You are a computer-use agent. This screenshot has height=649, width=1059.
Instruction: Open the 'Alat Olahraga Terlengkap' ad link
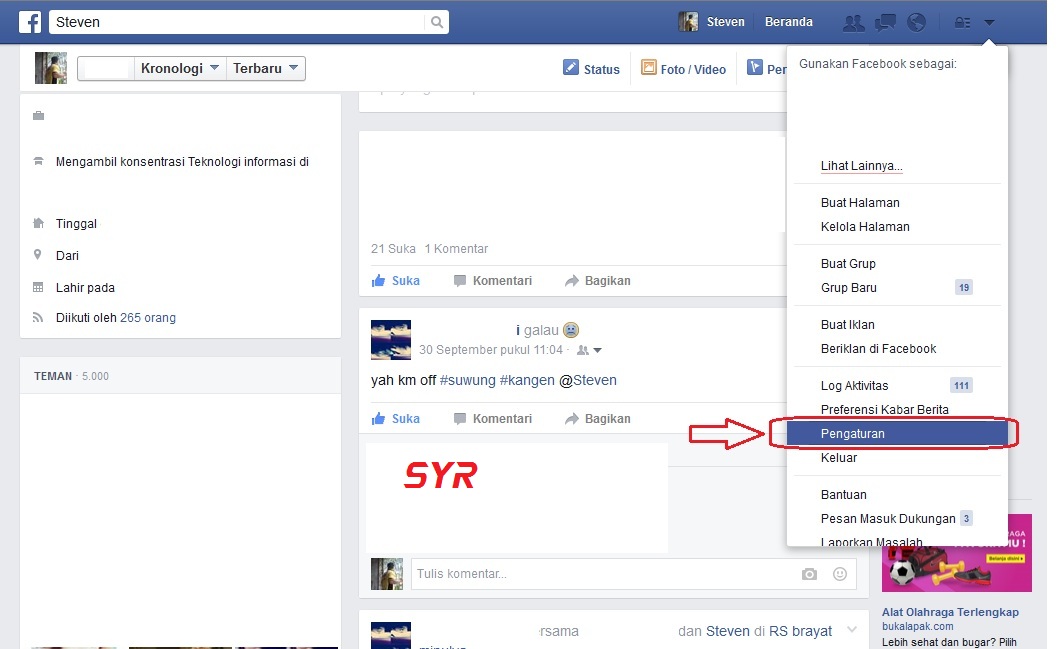tap(950, 612)
